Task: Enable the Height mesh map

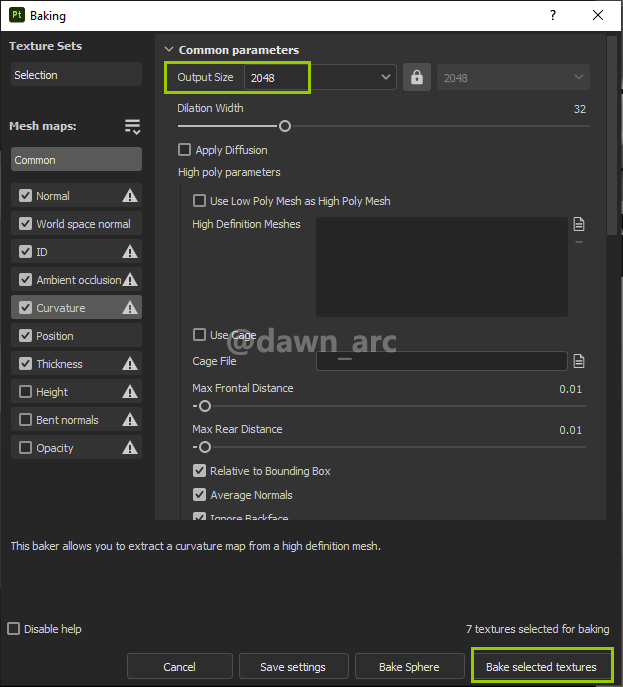Action: tap(25, 392)
